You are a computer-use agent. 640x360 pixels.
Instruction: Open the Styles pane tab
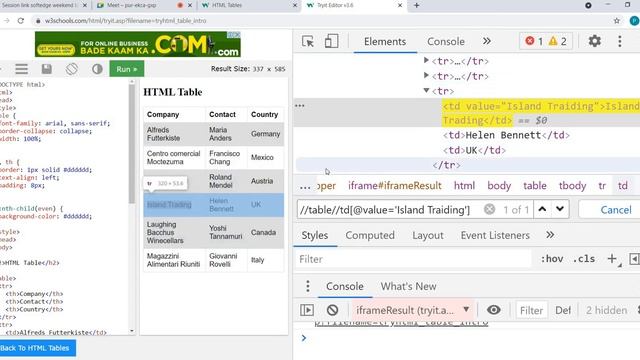[315, 236]
